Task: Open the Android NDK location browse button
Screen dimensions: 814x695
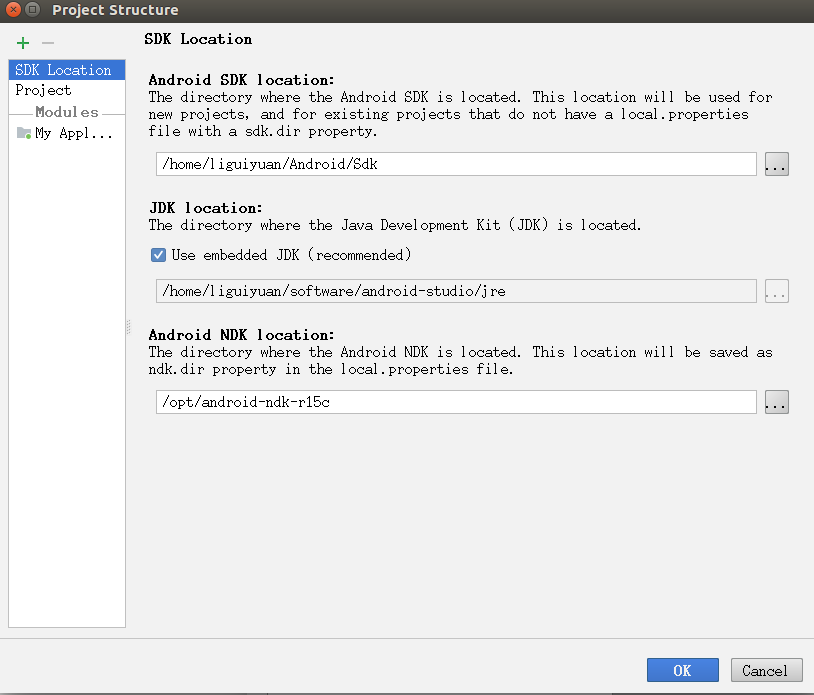Action: pyautogui.click(x=776, y=402)
